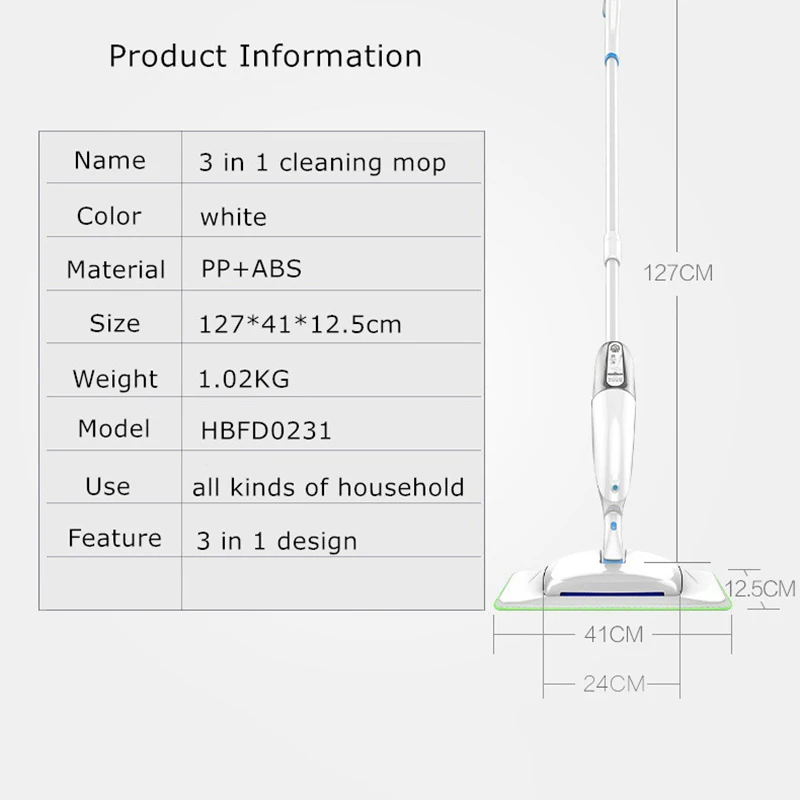Select the 3 in 1 cleaning mop text

322,163
